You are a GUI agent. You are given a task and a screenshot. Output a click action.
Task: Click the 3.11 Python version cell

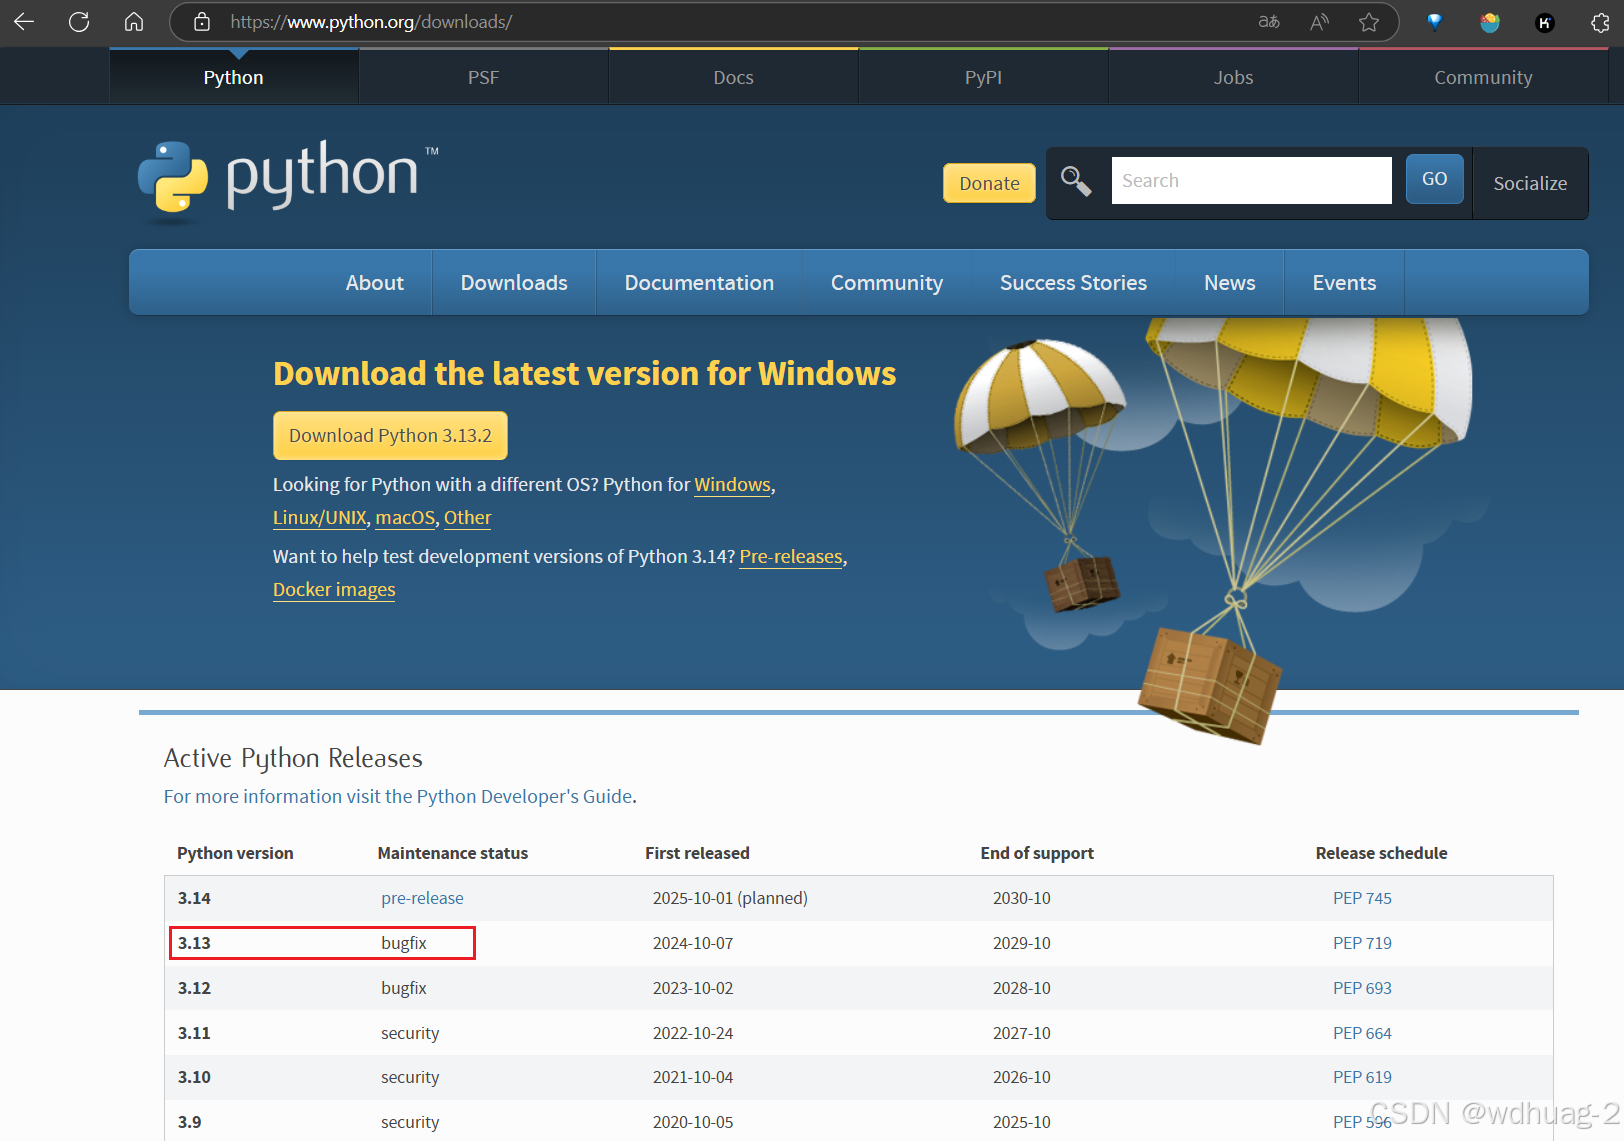pyautogui.click(x=194, y=1033)
